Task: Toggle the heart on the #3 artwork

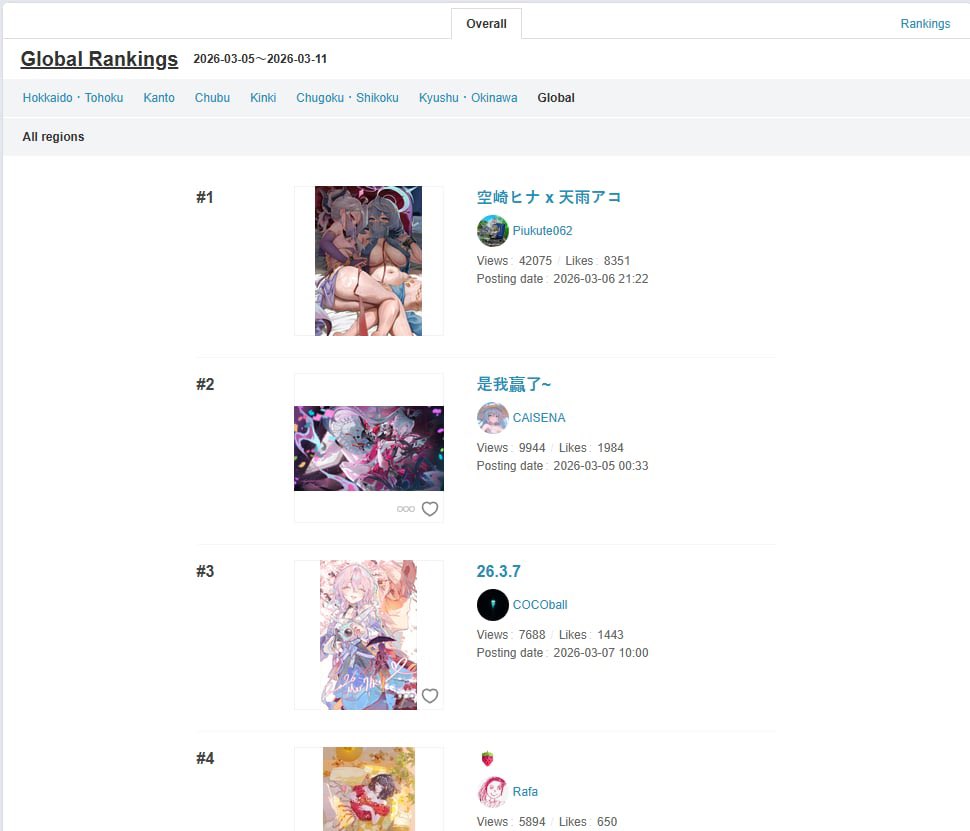Action: (x=430, y=695)
